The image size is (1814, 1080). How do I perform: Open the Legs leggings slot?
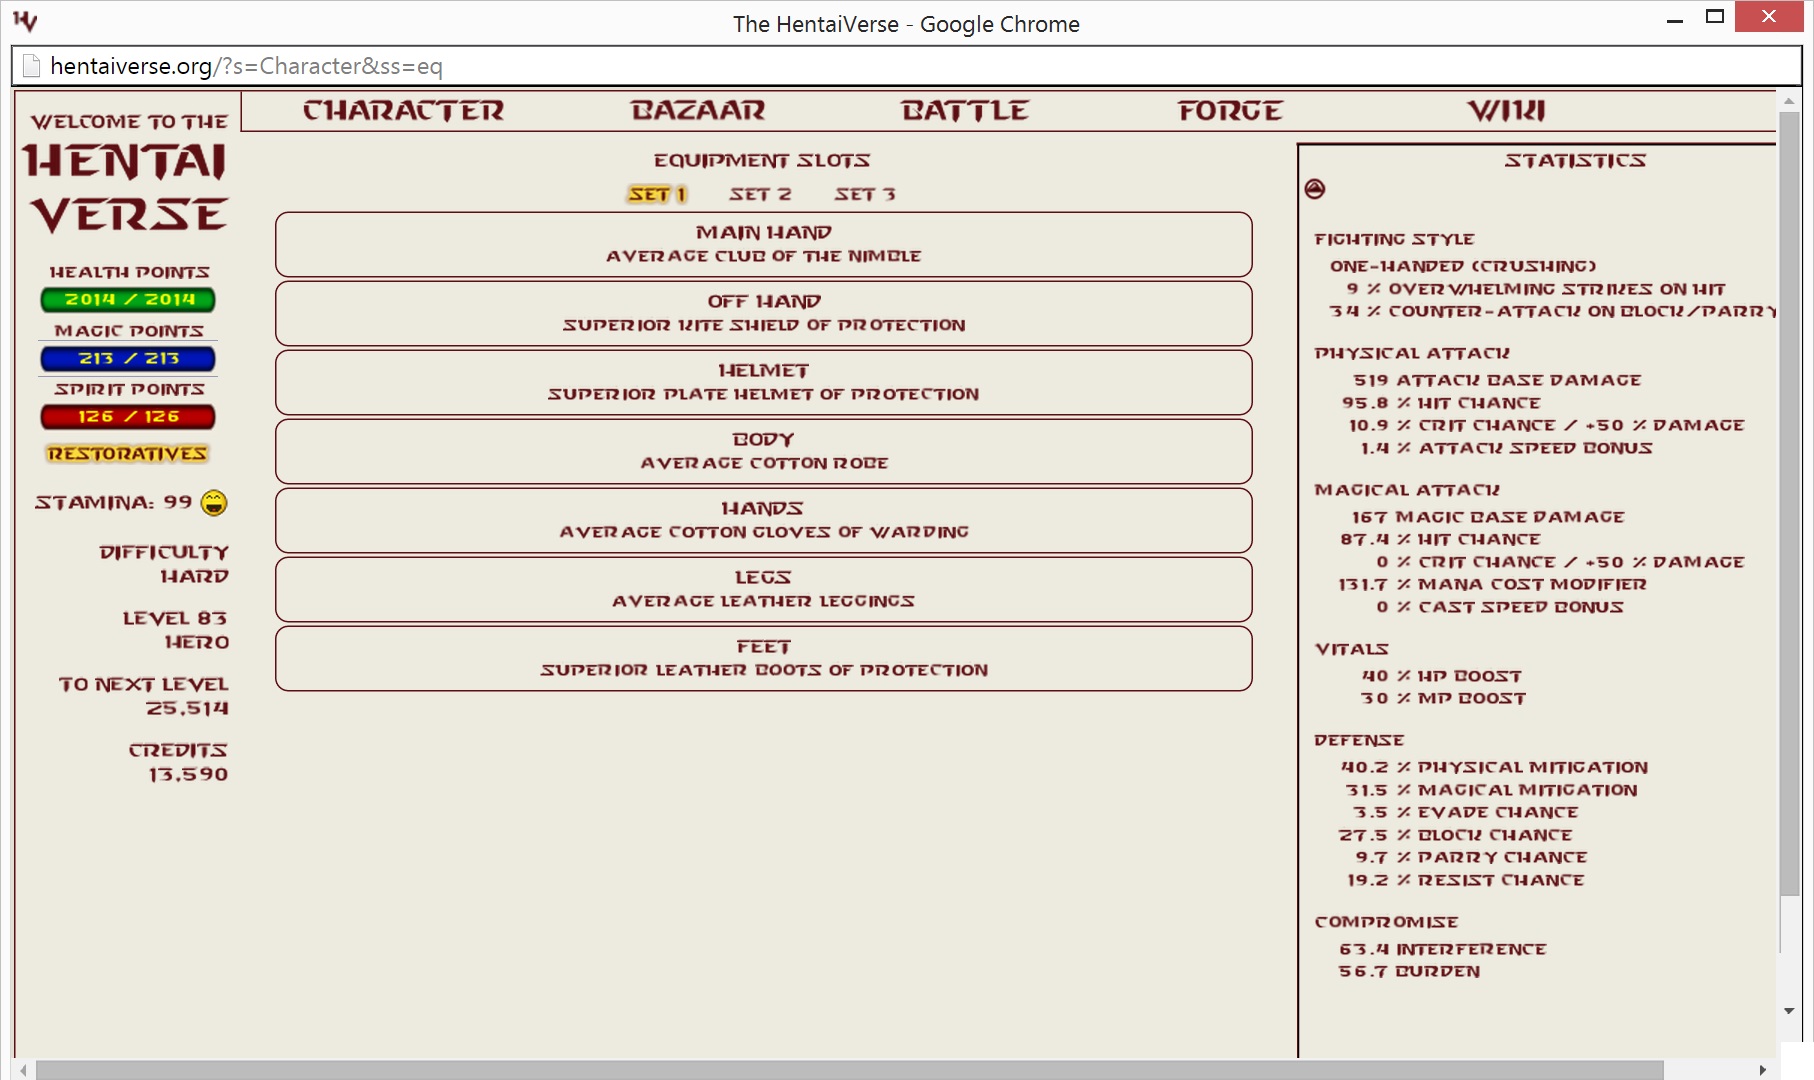764,589
